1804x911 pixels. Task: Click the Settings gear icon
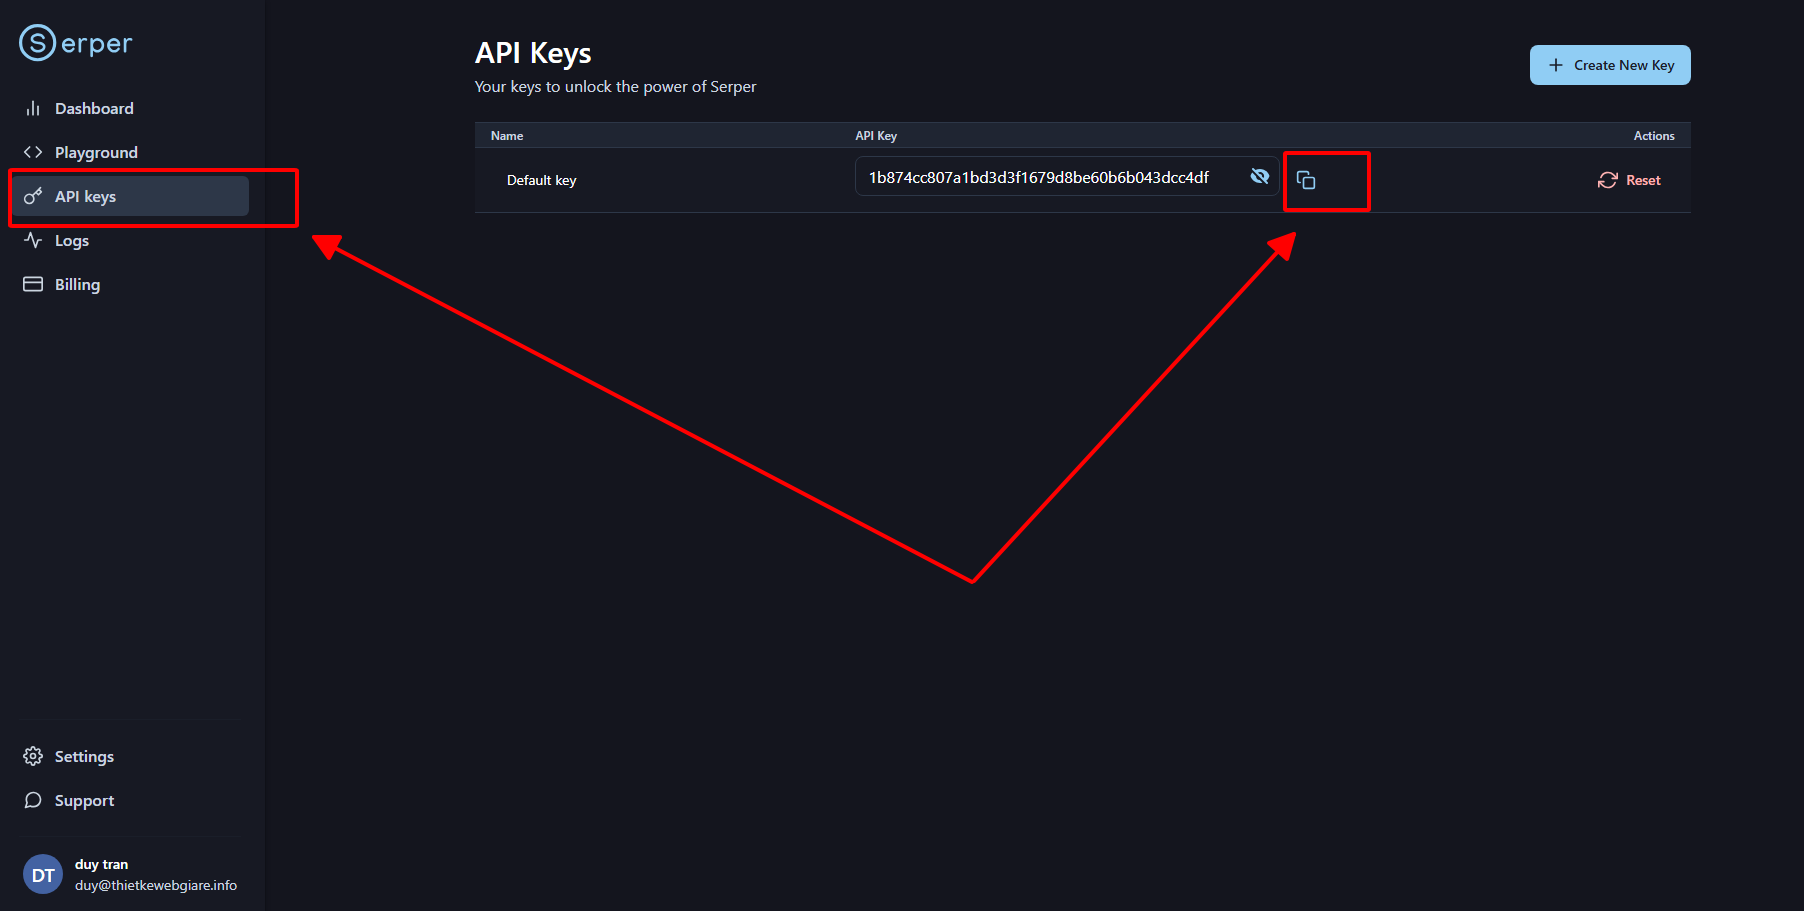[33, 756]
